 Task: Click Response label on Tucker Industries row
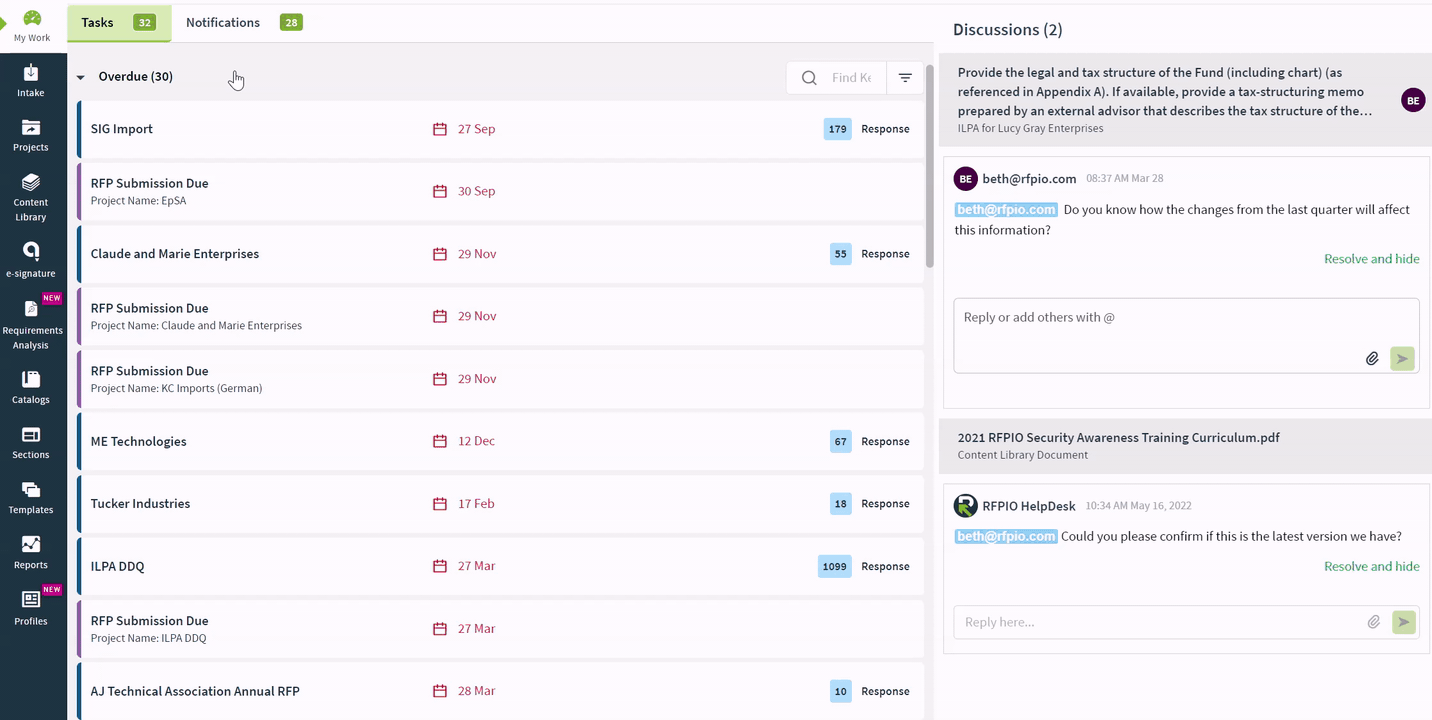pyautogui.click(x=885, y=504)
